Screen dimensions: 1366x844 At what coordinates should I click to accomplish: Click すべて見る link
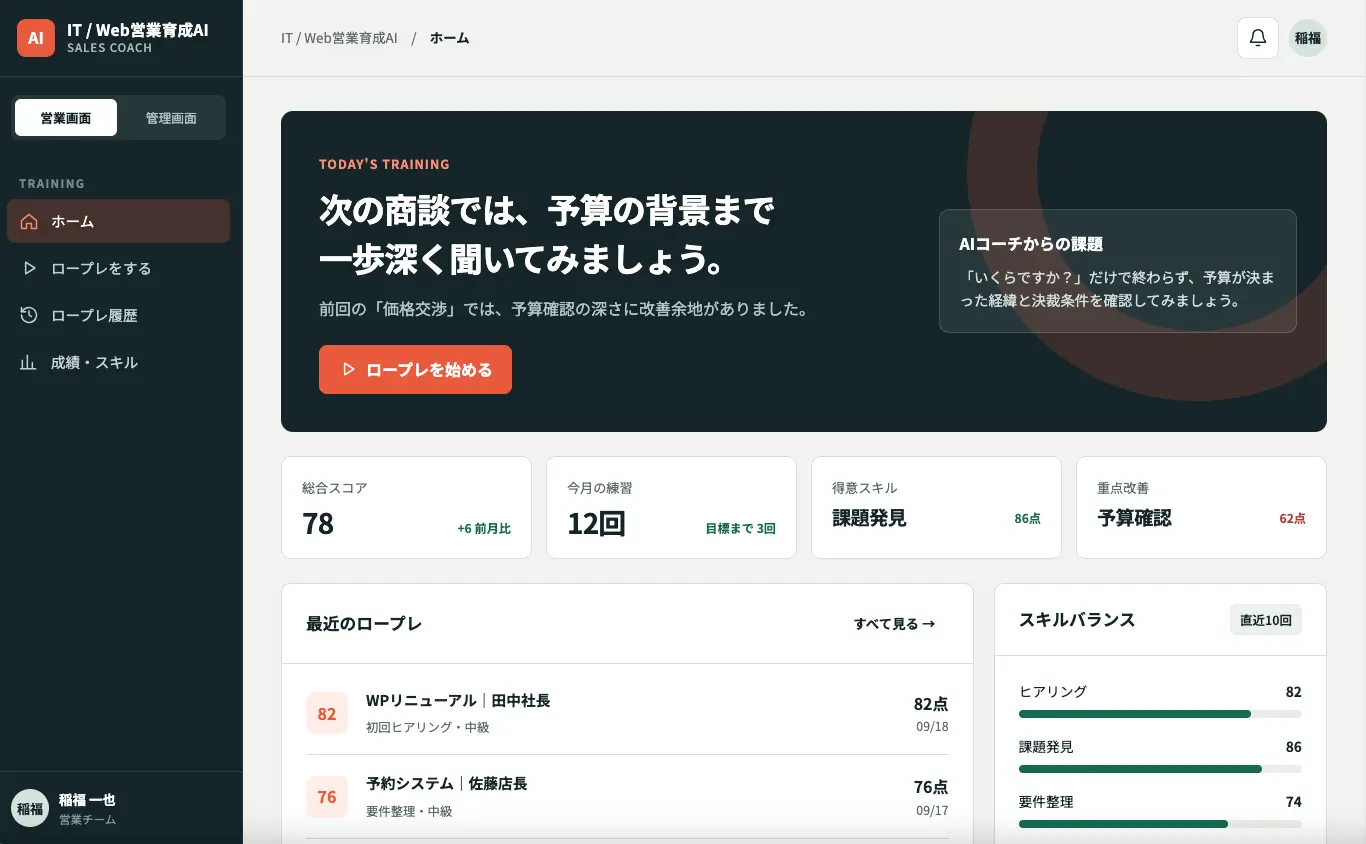(x=894, y=623)
